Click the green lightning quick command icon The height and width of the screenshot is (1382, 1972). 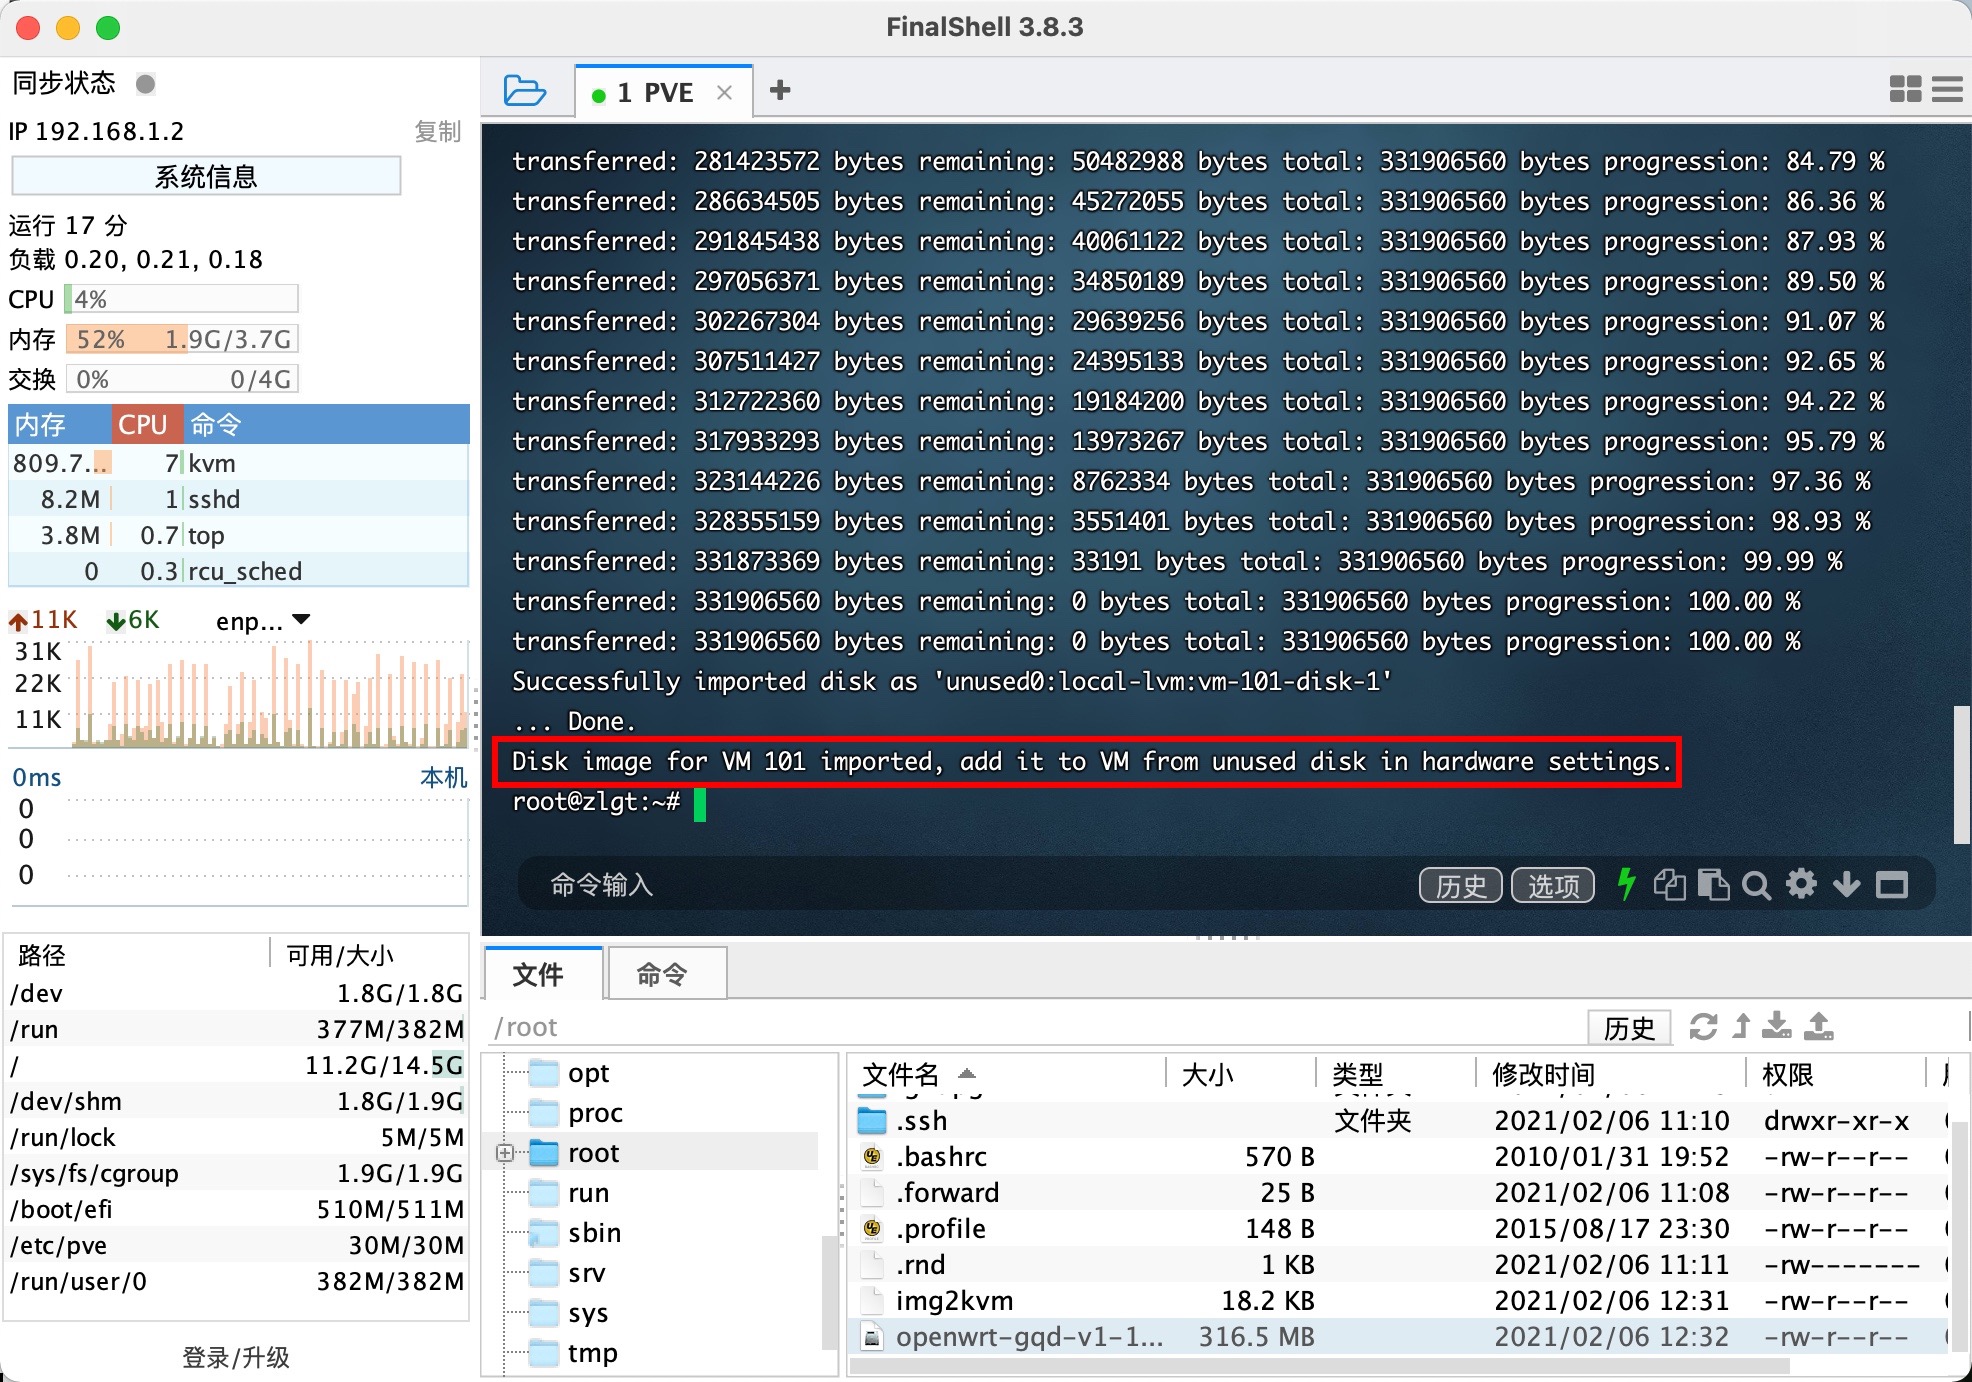point(1627,884)
